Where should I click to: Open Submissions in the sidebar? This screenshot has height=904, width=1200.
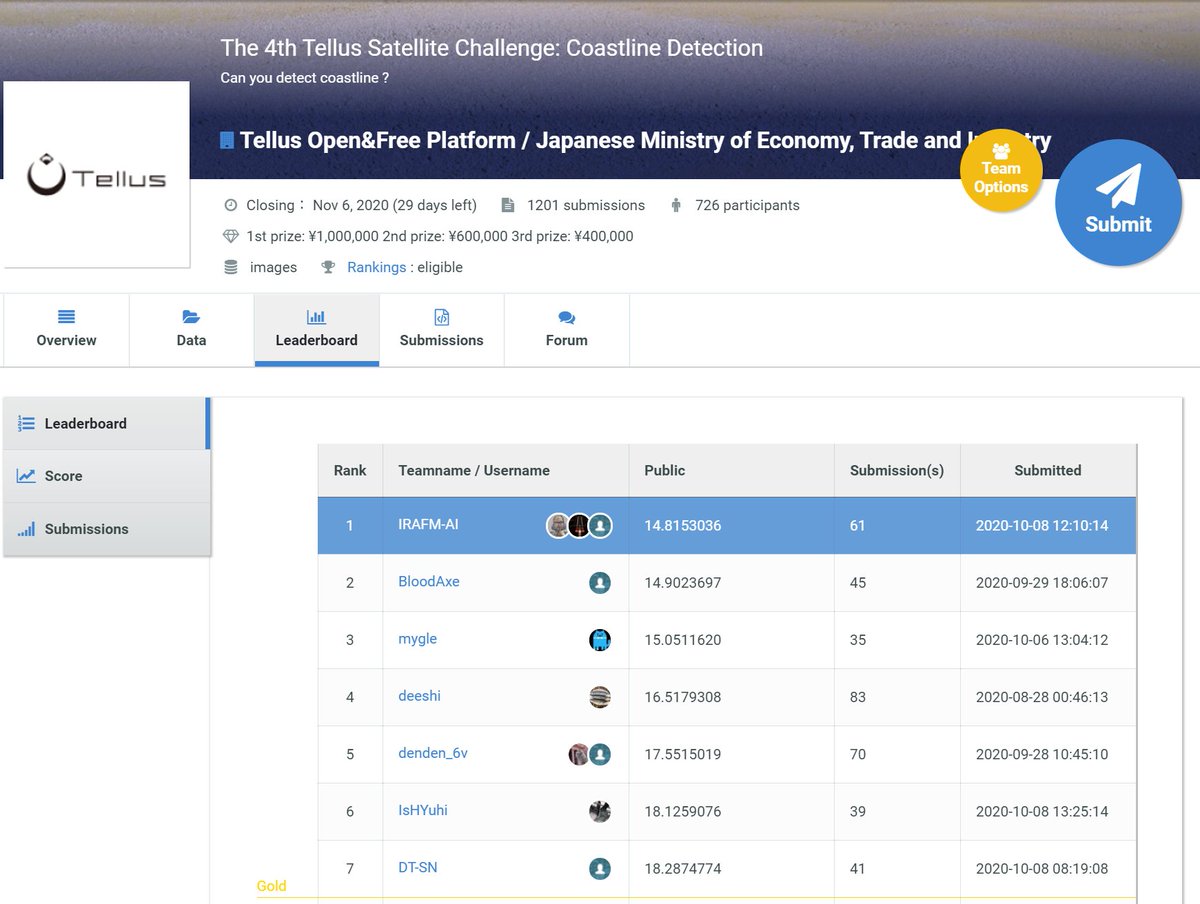point(107,529)
